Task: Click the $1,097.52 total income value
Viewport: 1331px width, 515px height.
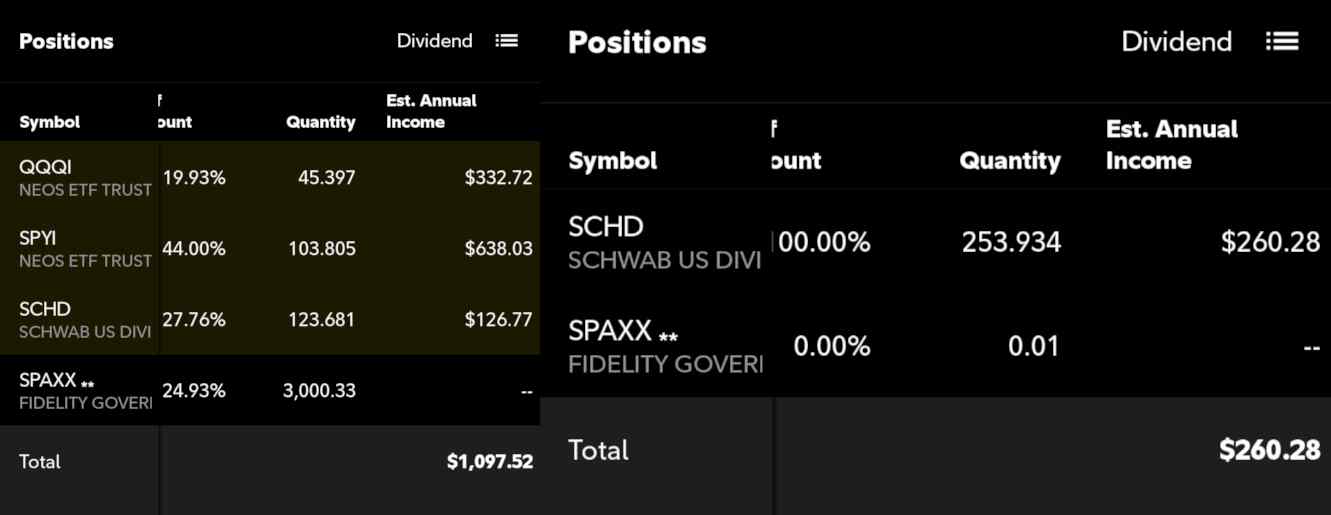Action: (490, 462)
